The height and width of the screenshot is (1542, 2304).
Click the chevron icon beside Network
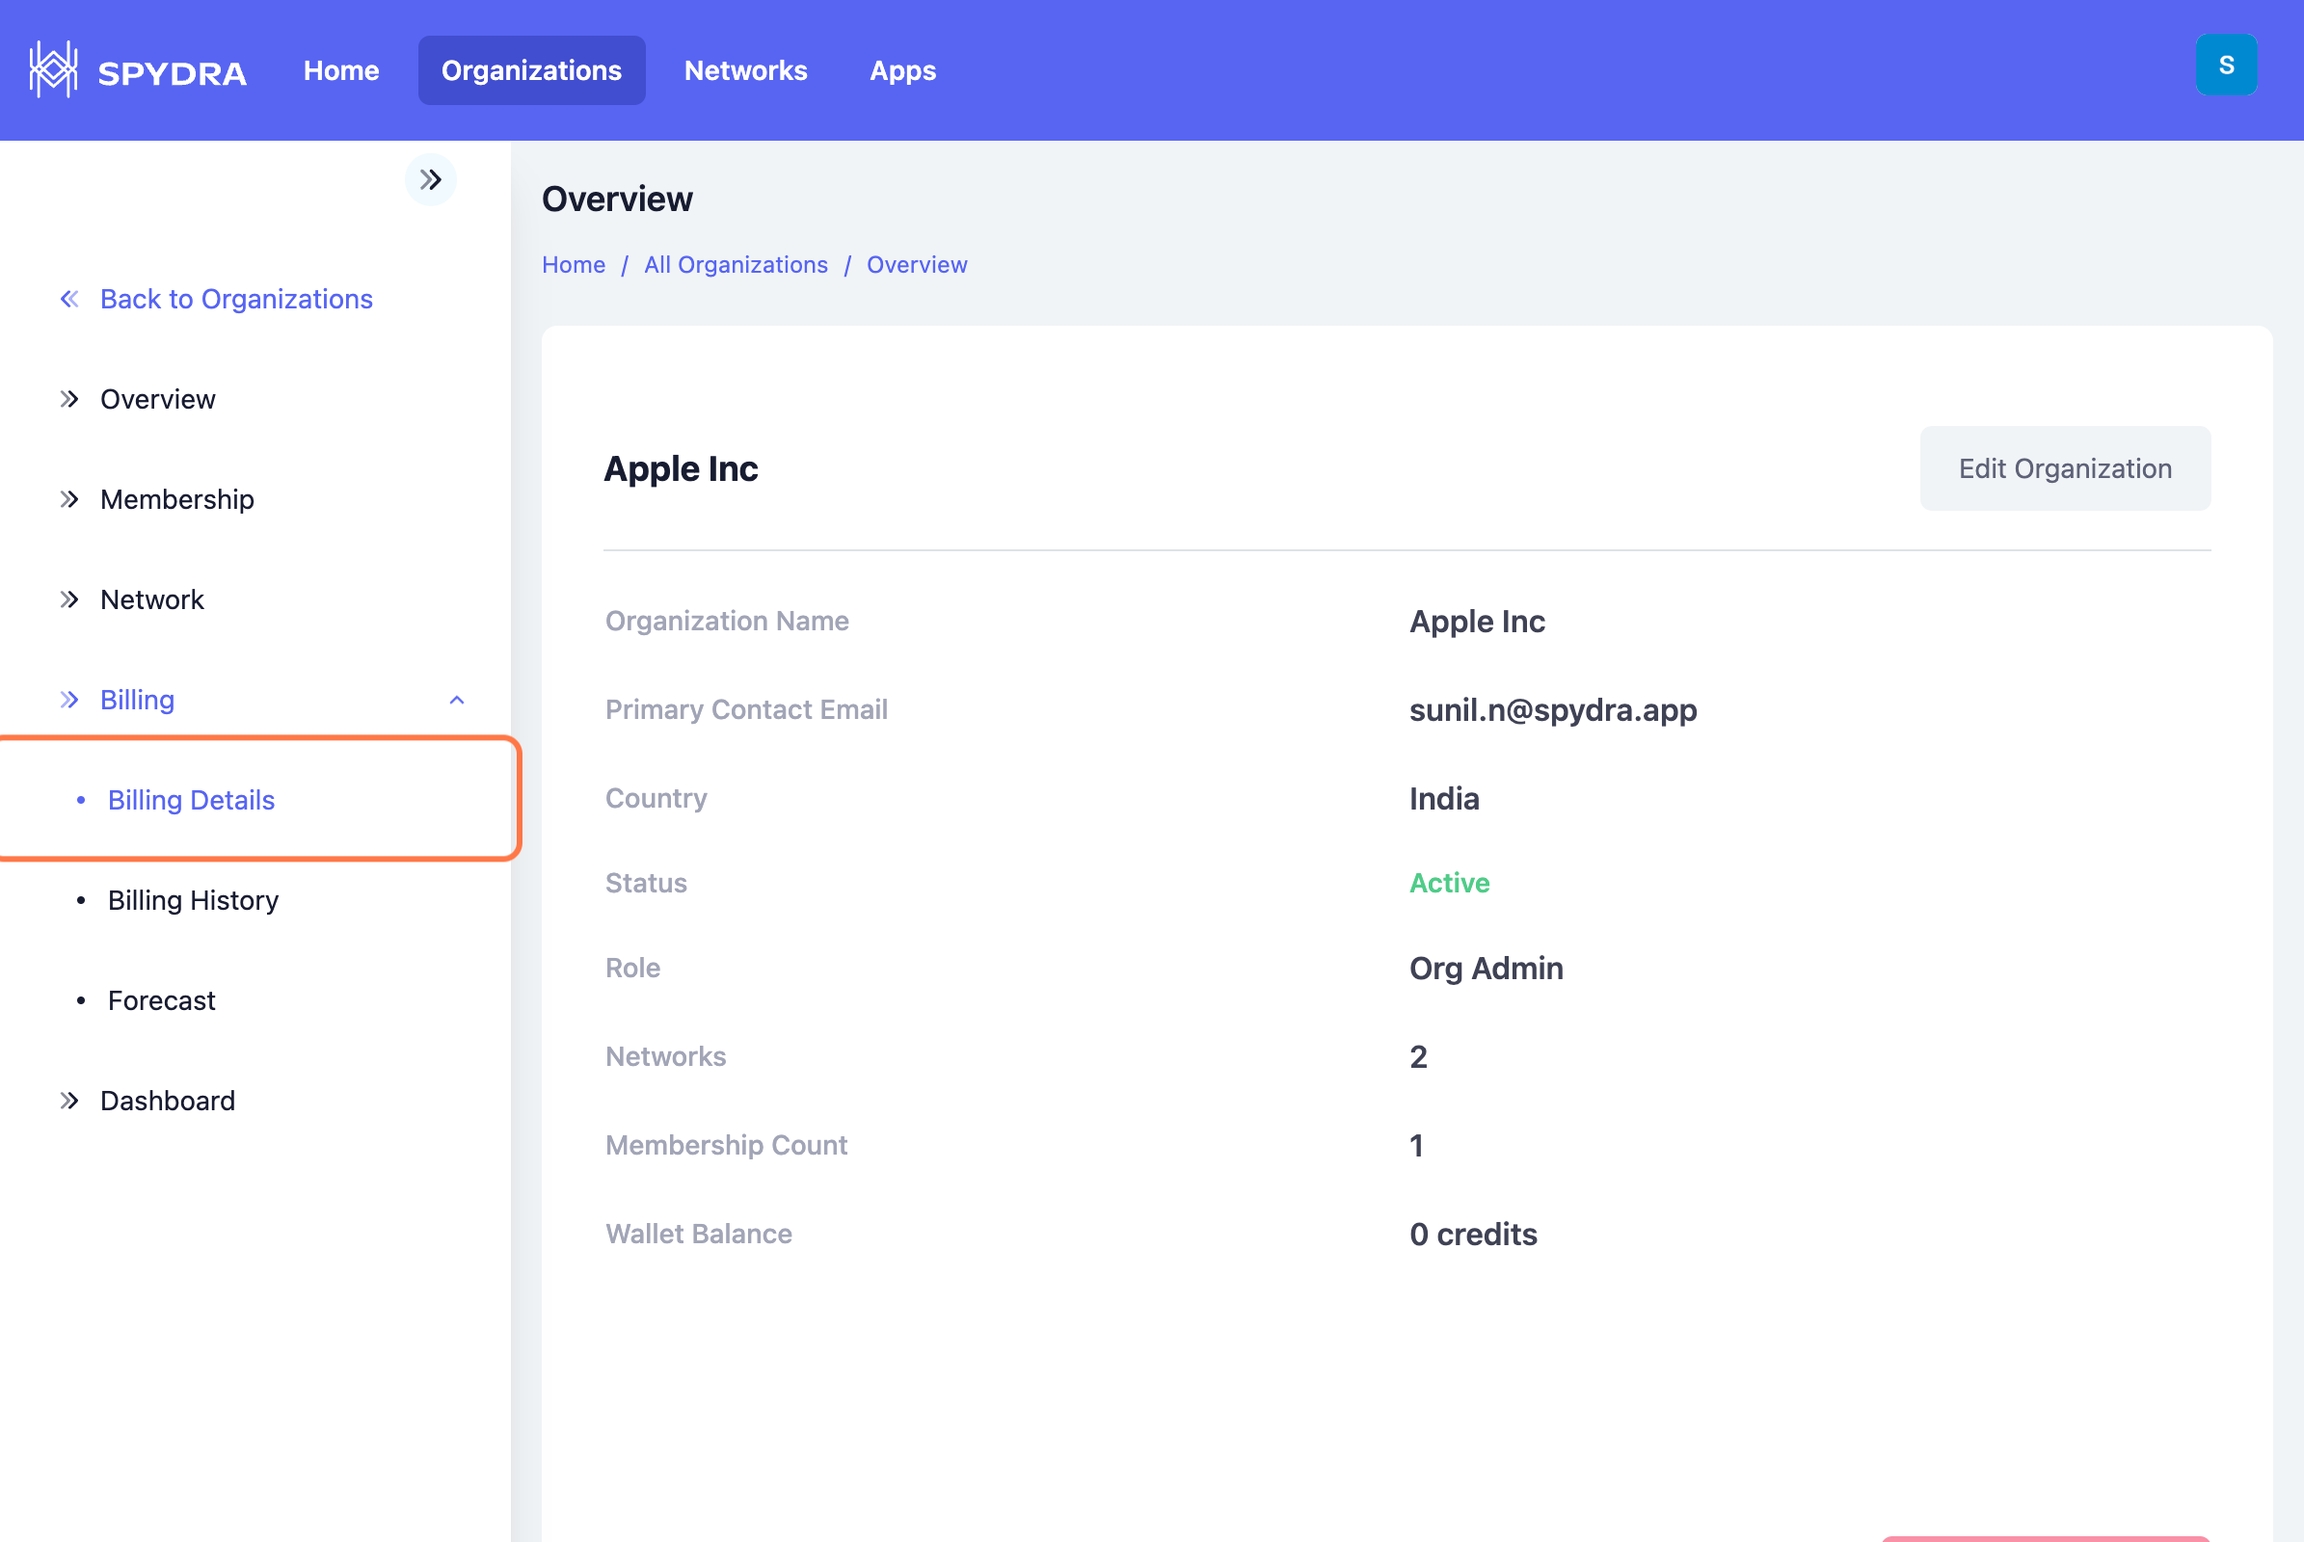[69, 599]
